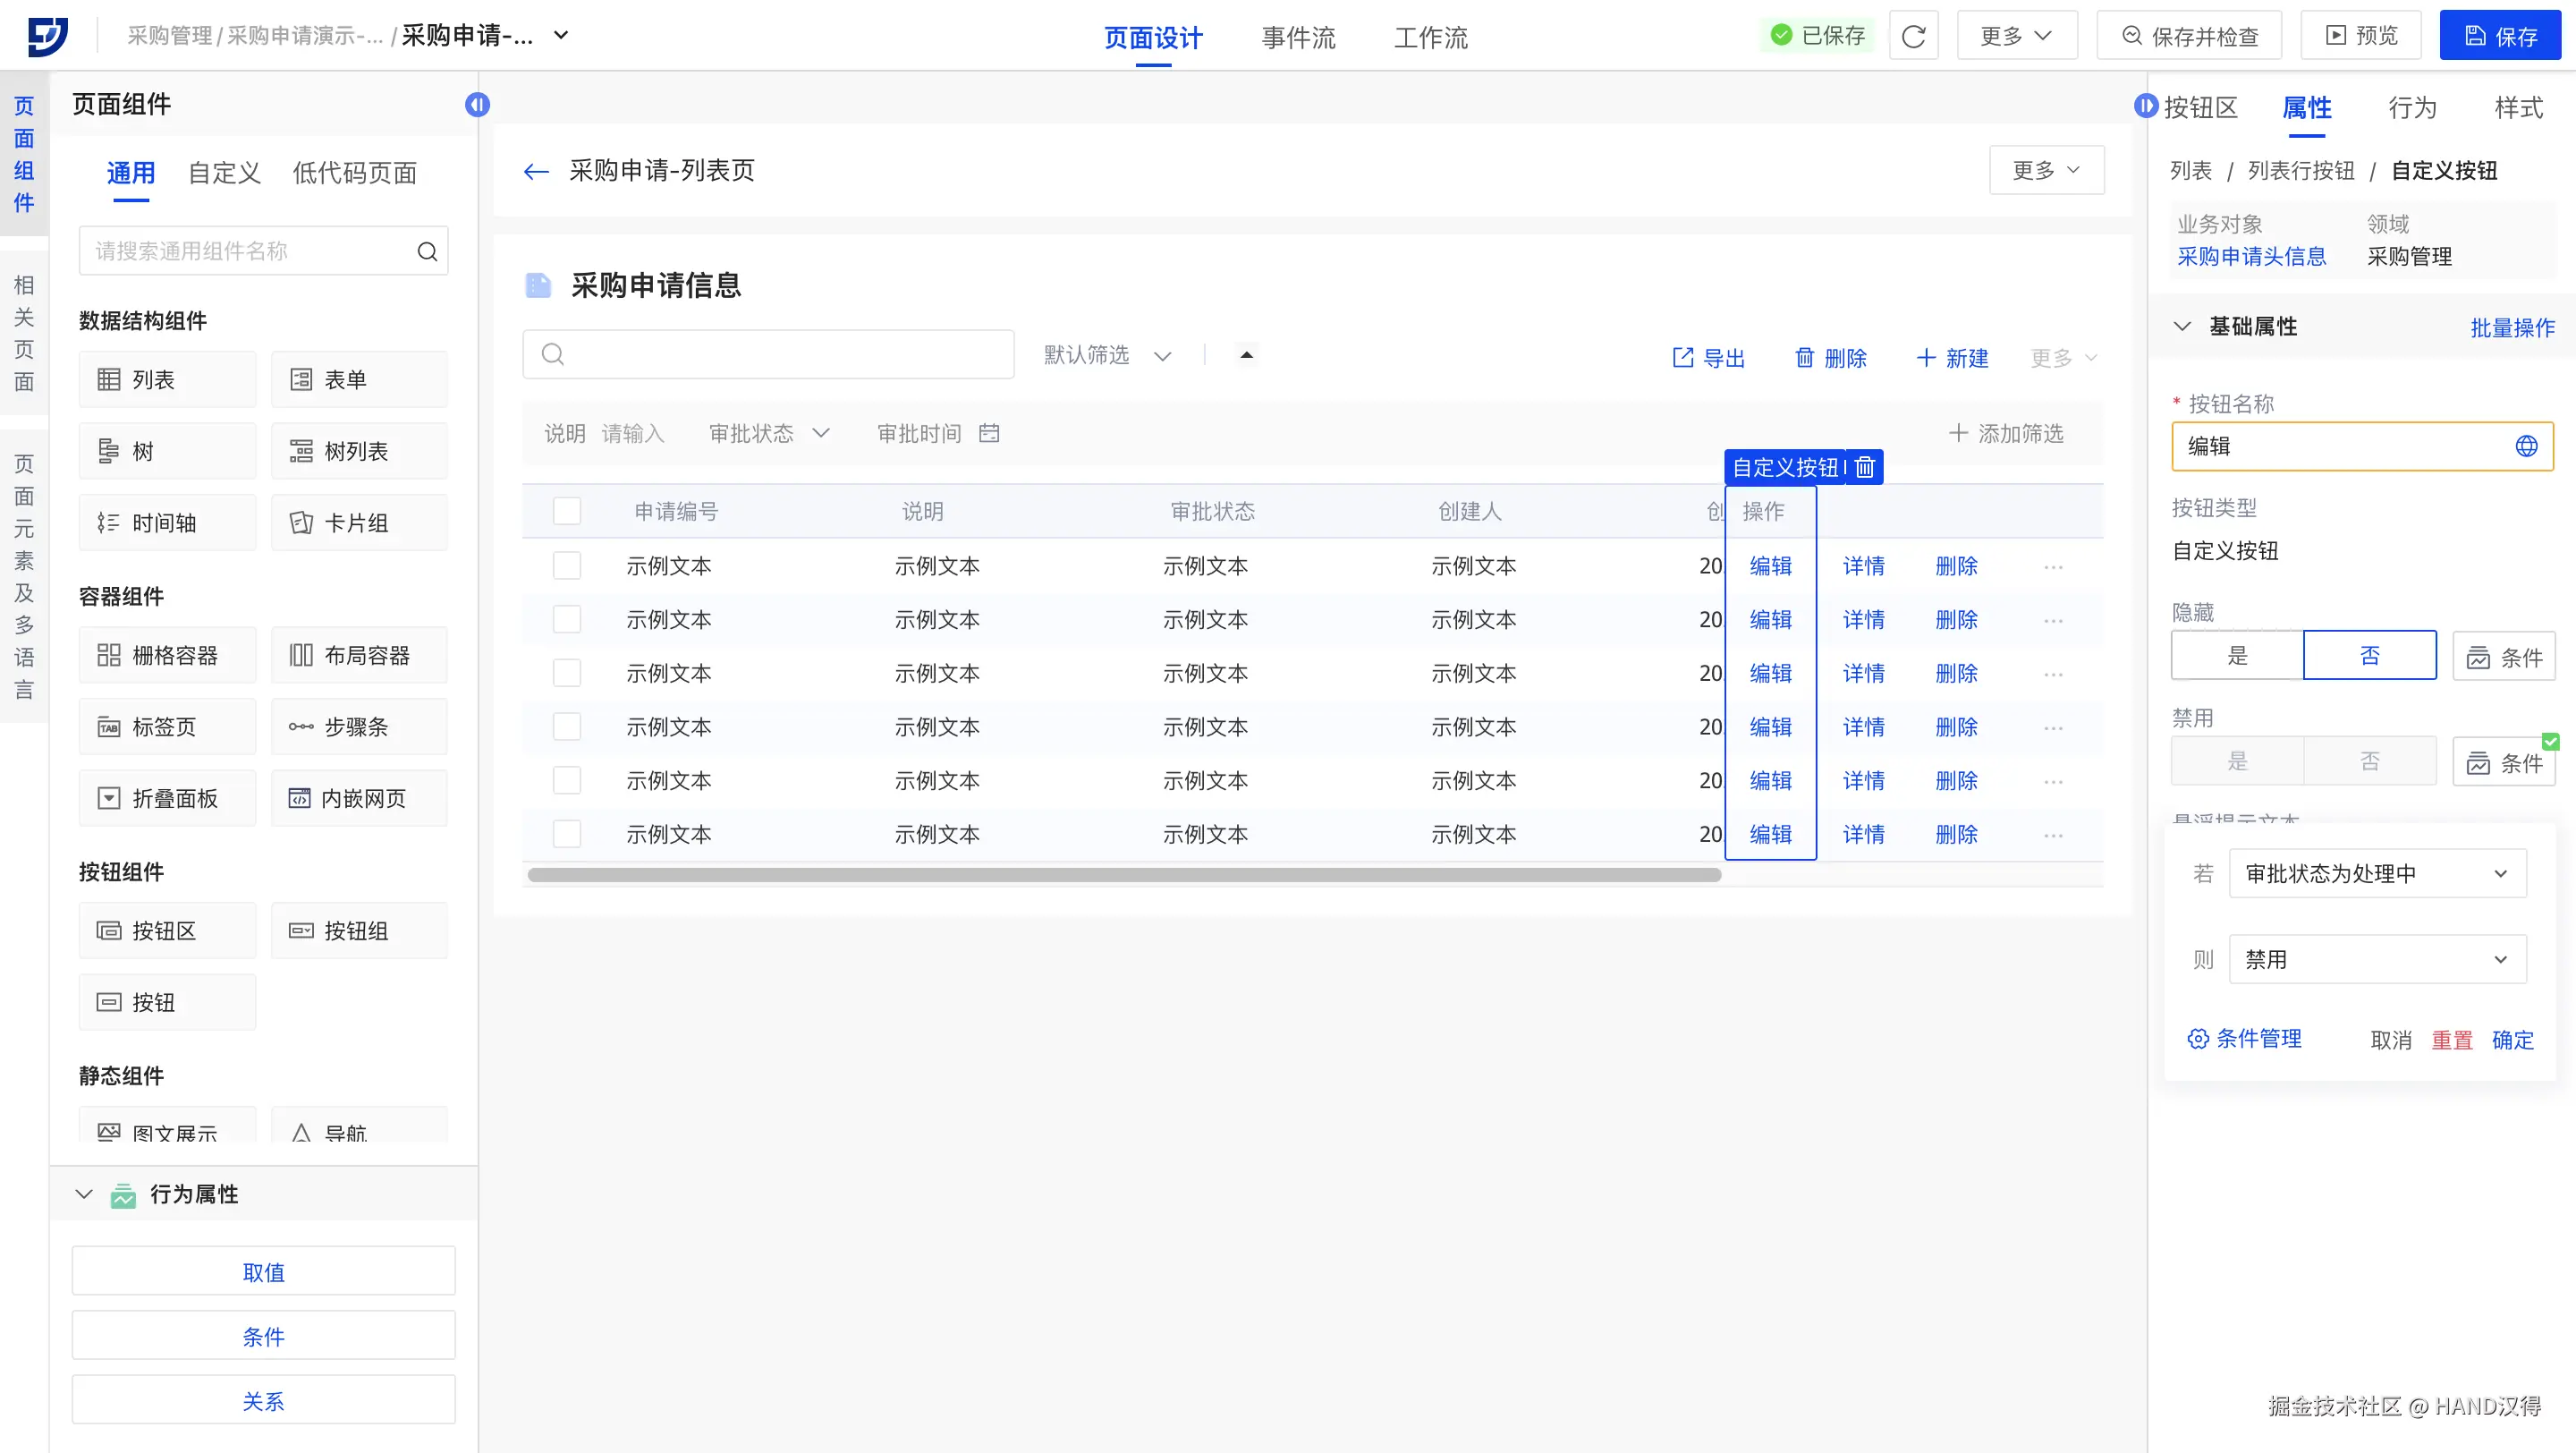The height and width of the screenshot is (1453, 2576).
Task: Click the refresh icon in top toolbar
Action: (1913, 36)
